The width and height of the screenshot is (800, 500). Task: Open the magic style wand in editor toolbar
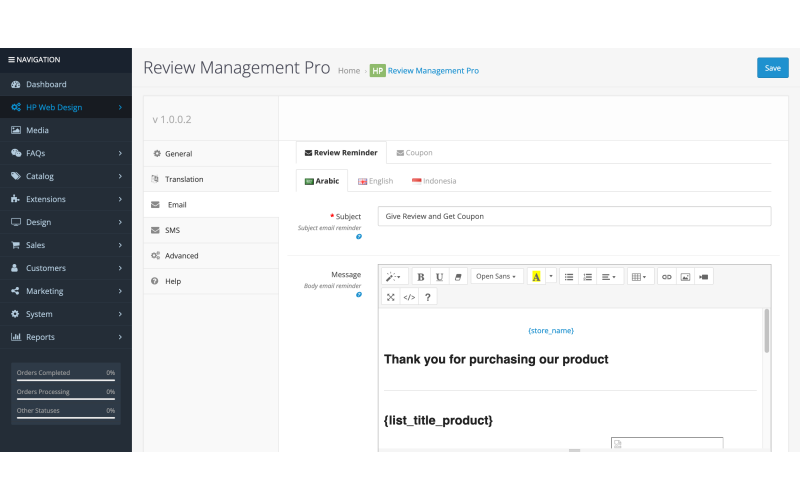pyautogui.click(x=394, y=277)
